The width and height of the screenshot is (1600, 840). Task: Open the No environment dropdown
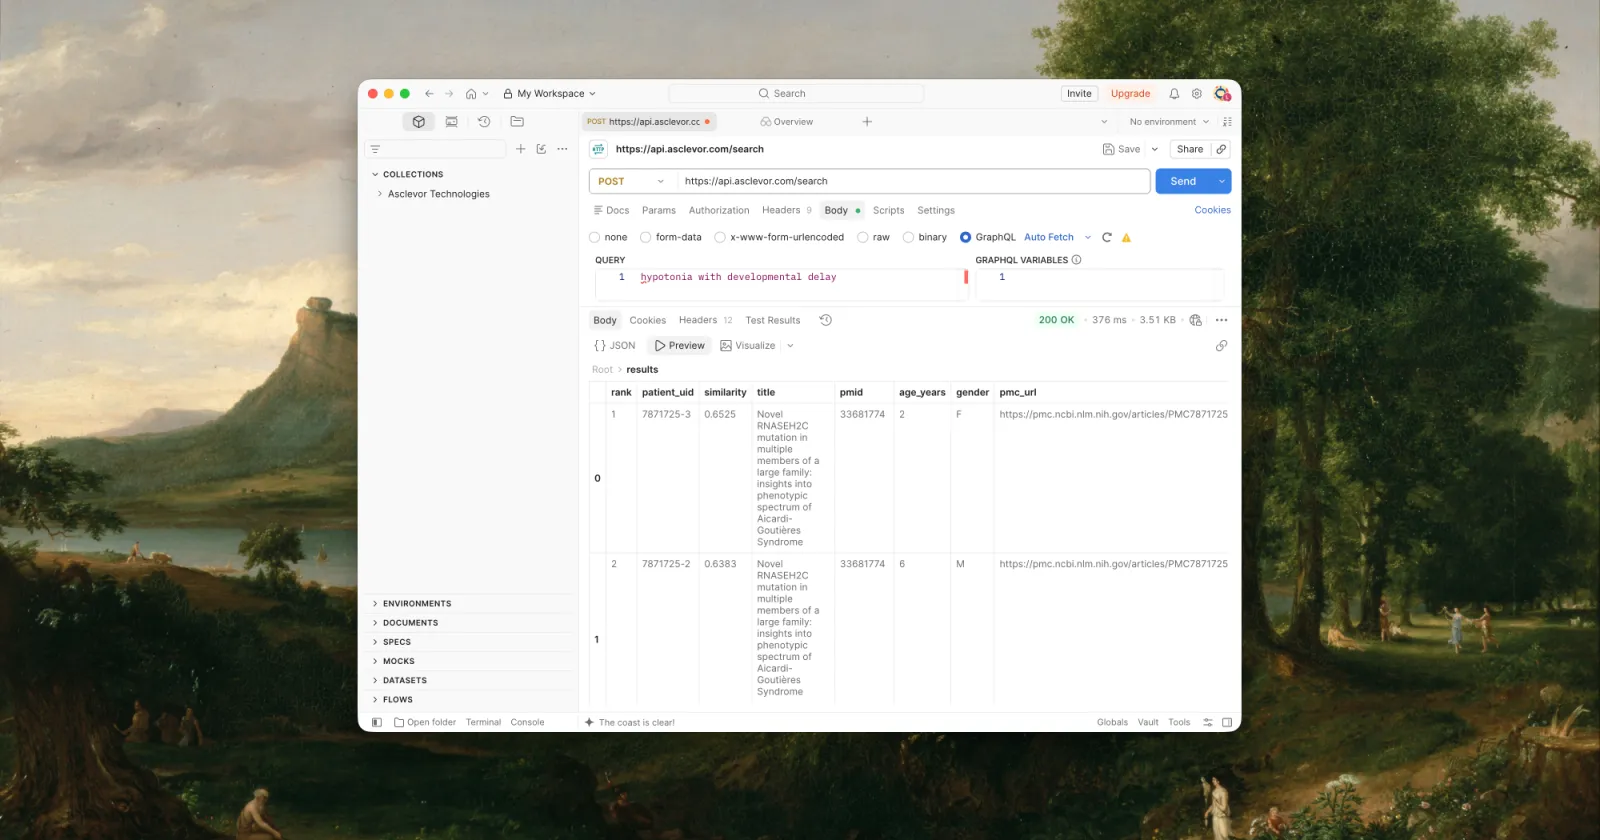pos(1169,122)
